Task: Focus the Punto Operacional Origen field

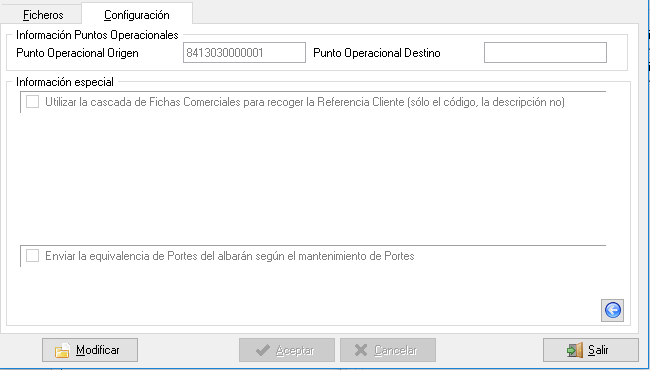Action: pos(244,53)
